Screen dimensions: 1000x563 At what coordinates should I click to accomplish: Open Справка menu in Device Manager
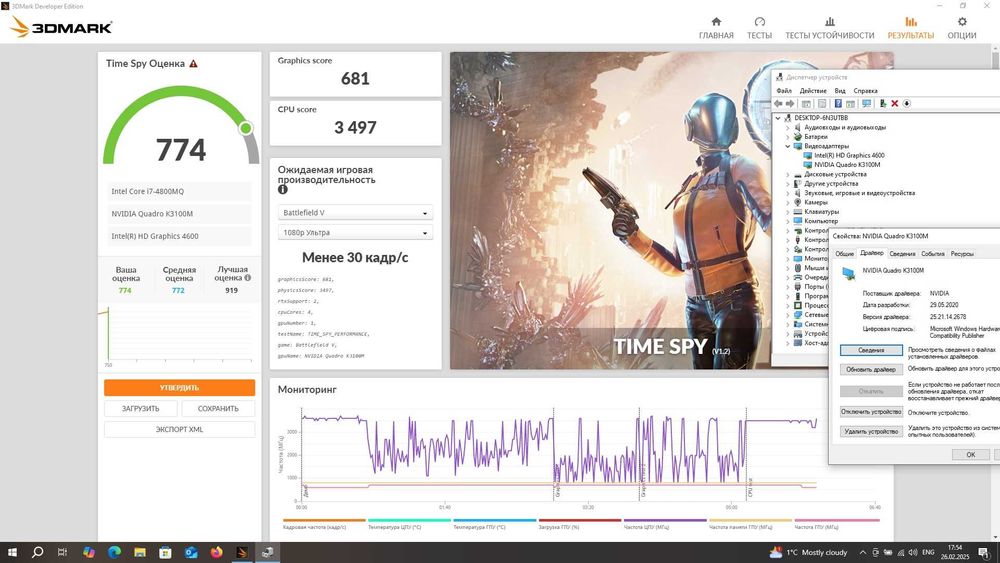tap(865, 91)
